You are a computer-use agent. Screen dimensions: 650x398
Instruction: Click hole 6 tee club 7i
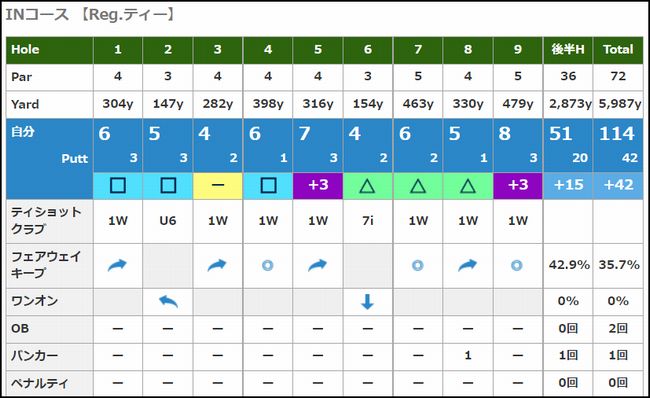(368, 221)
